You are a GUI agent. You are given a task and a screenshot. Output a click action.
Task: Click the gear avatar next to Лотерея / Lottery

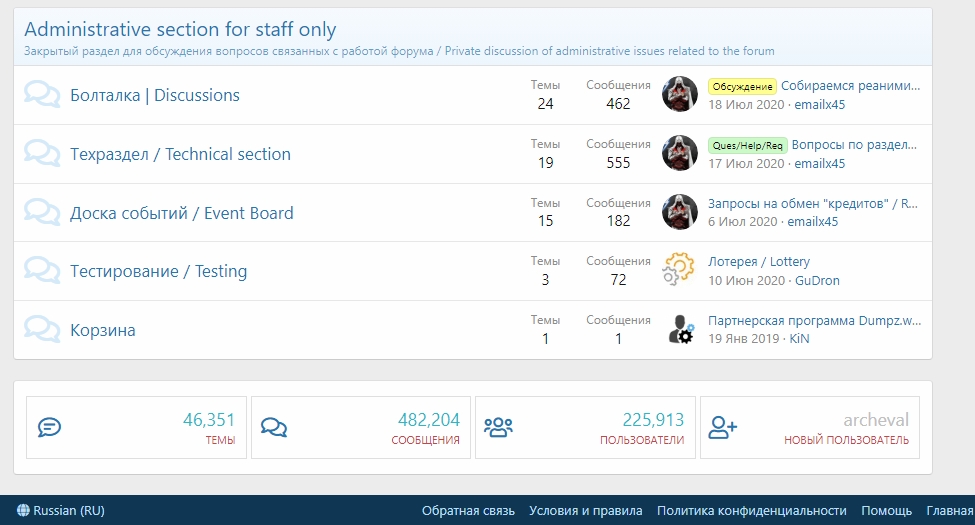coord(679,270)
